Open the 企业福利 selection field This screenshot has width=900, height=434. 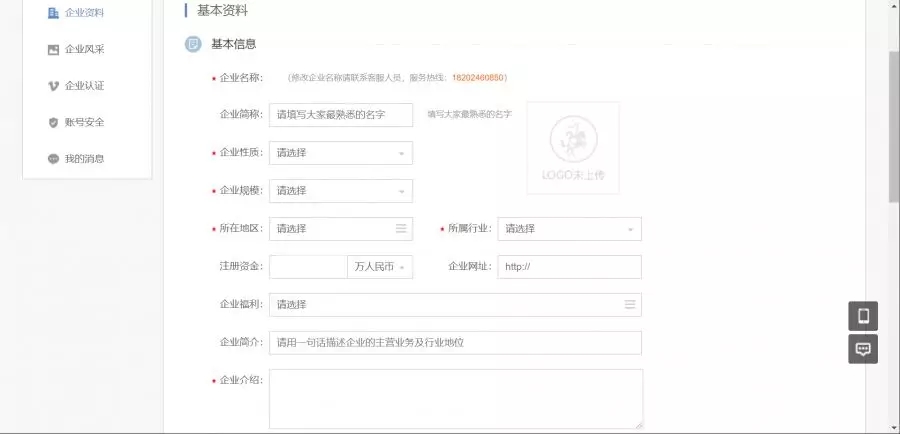click(x=454, y=305)
